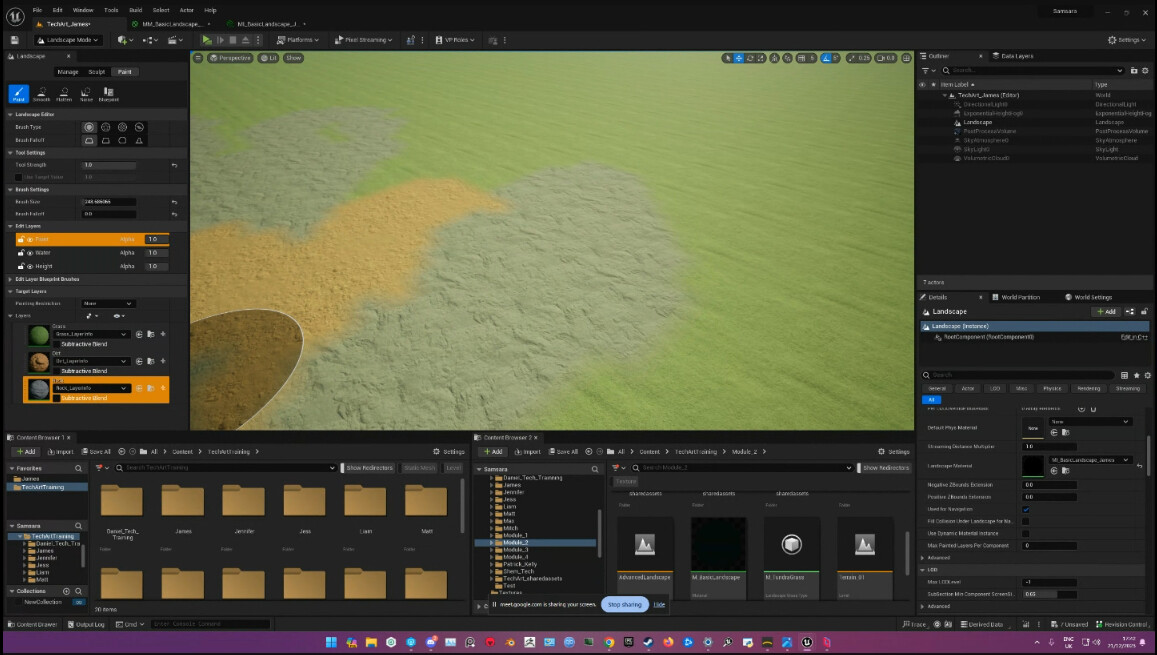Open the World Settings tab

pyautogui.click(x=1088, y=297)
